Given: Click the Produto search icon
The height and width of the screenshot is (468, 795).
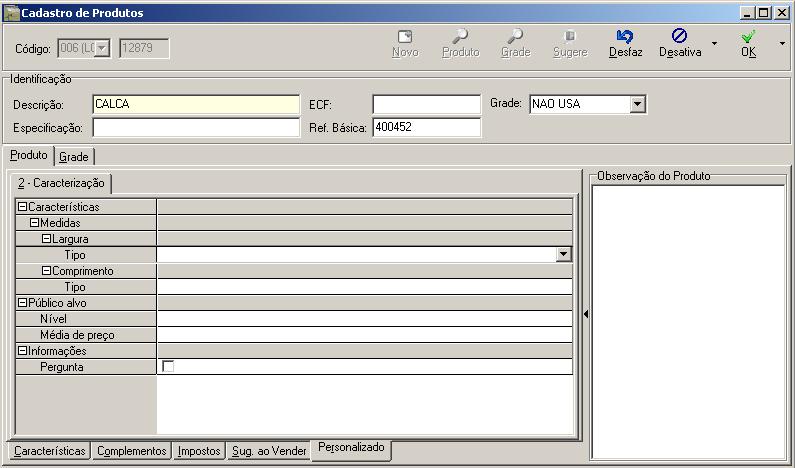Looking at the screenshot, I should pyautogui.click(x=460, y=37).
